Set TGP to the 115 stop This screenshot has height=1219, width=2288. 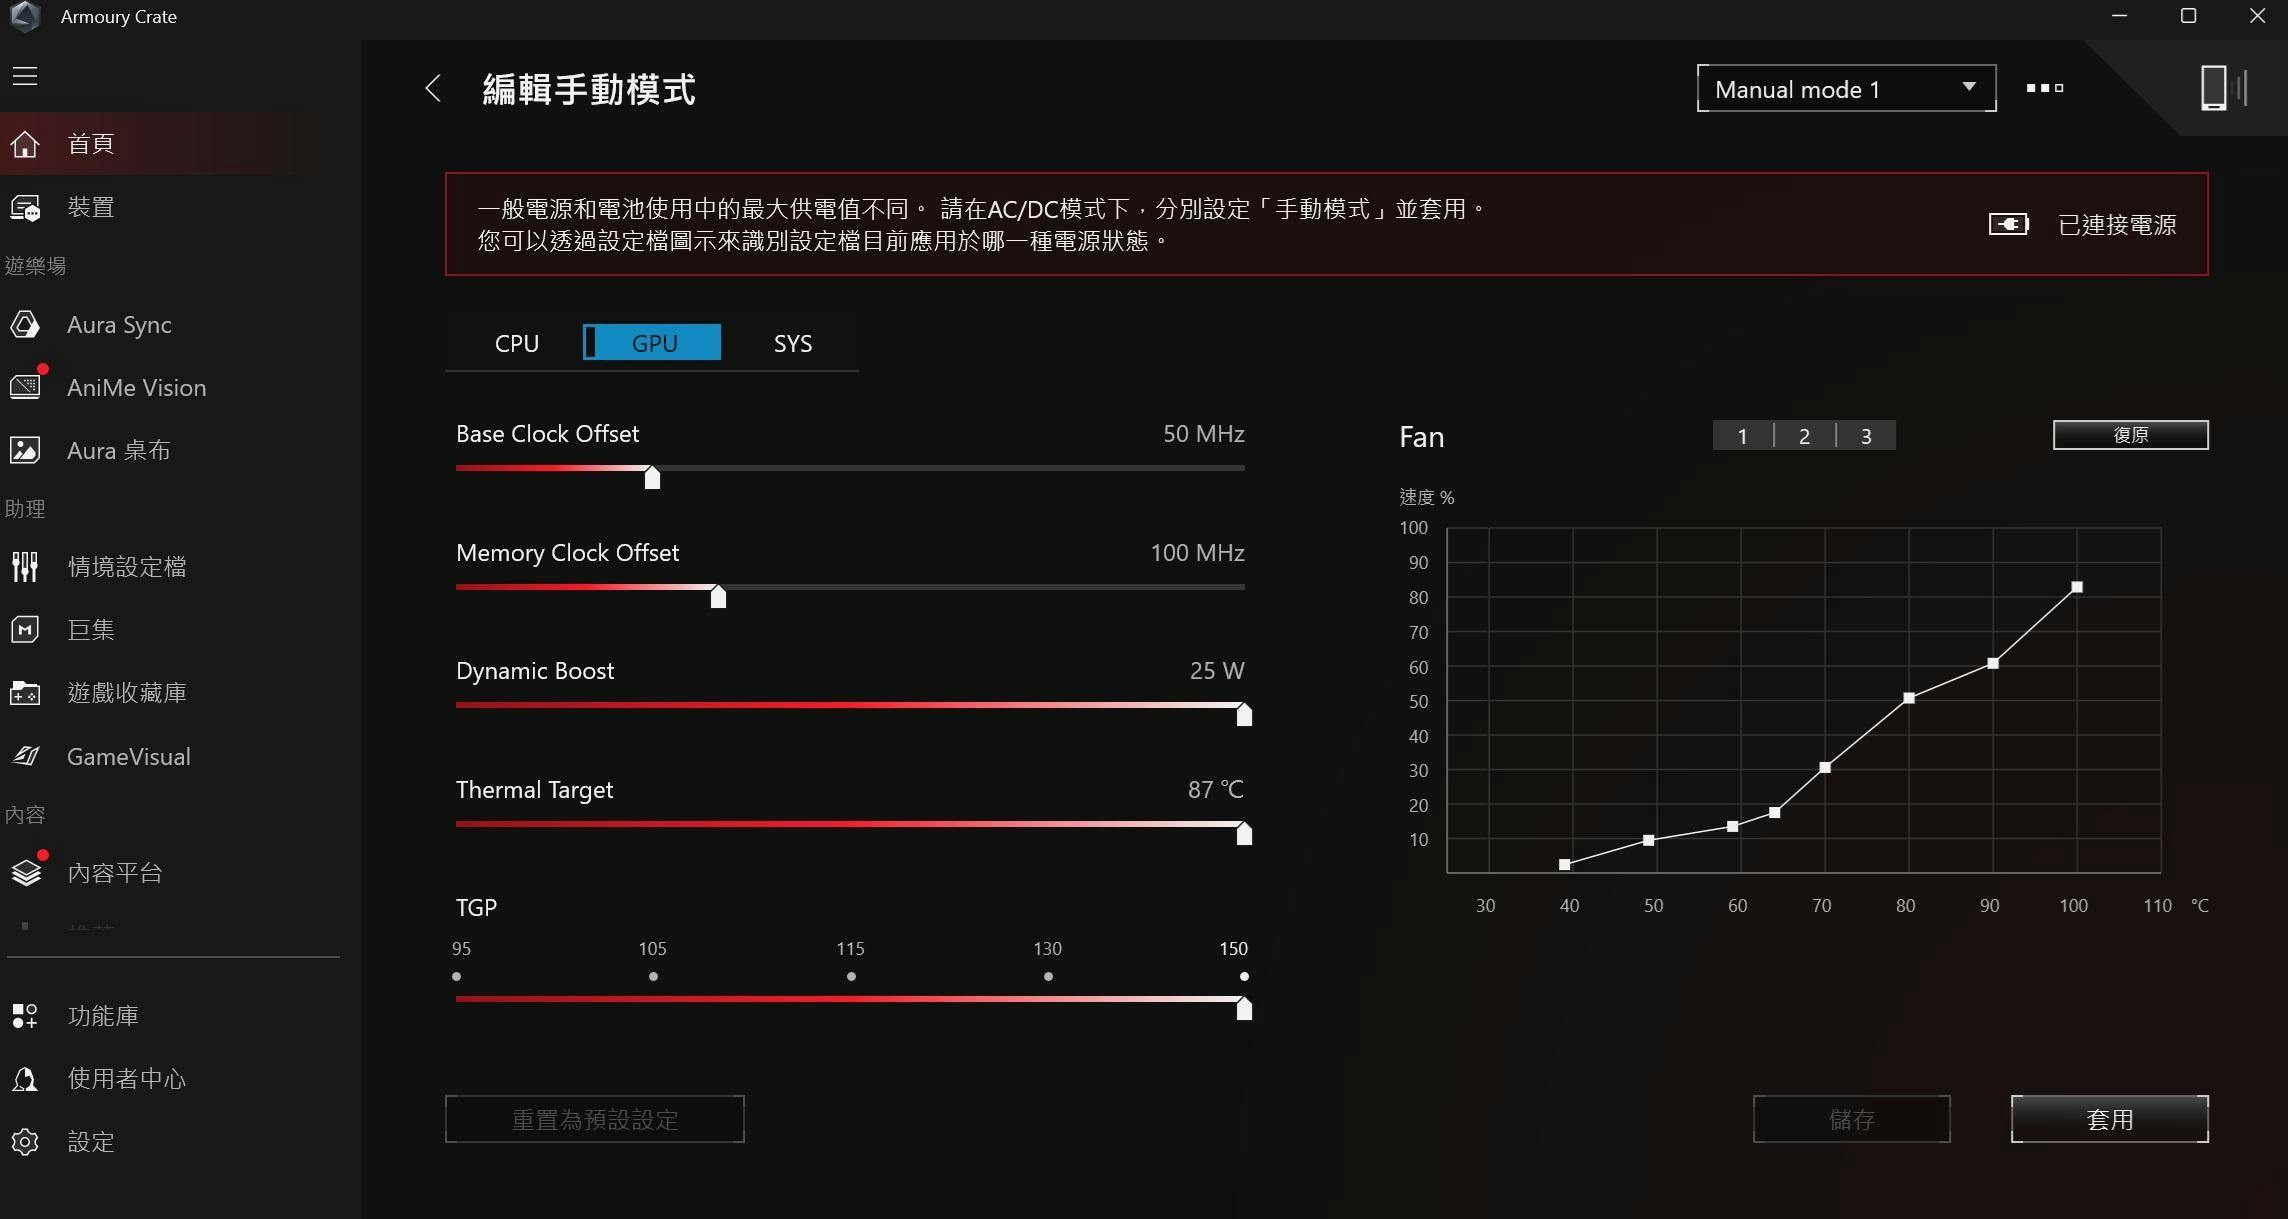[x=851, y=977]
